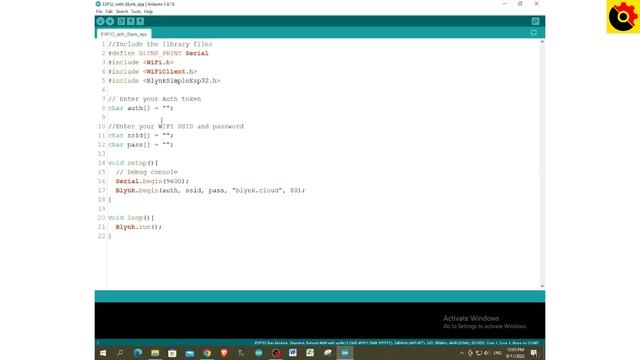The width and height of the screenshot is (640, 360).
Task: Create a new sketch with the New button
Action: point(121,21)
